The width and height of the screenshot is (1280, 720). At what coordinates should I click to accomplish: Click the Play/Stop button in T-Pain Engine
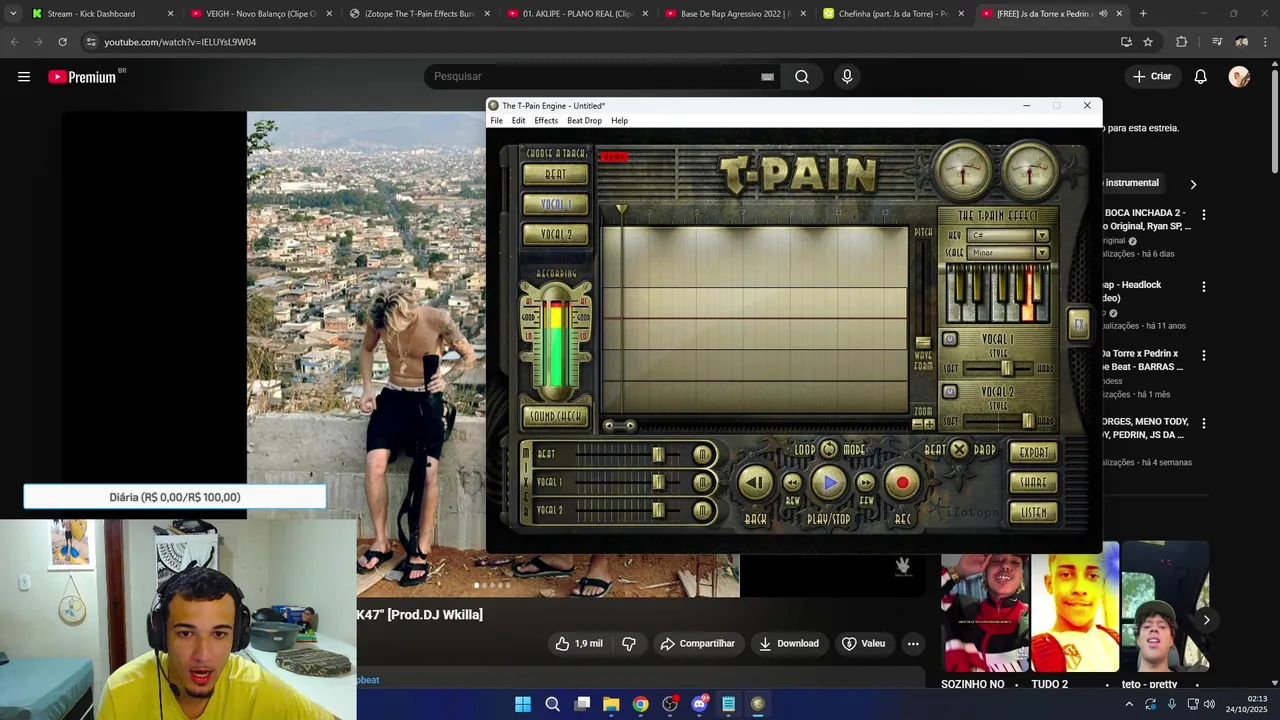829,483
